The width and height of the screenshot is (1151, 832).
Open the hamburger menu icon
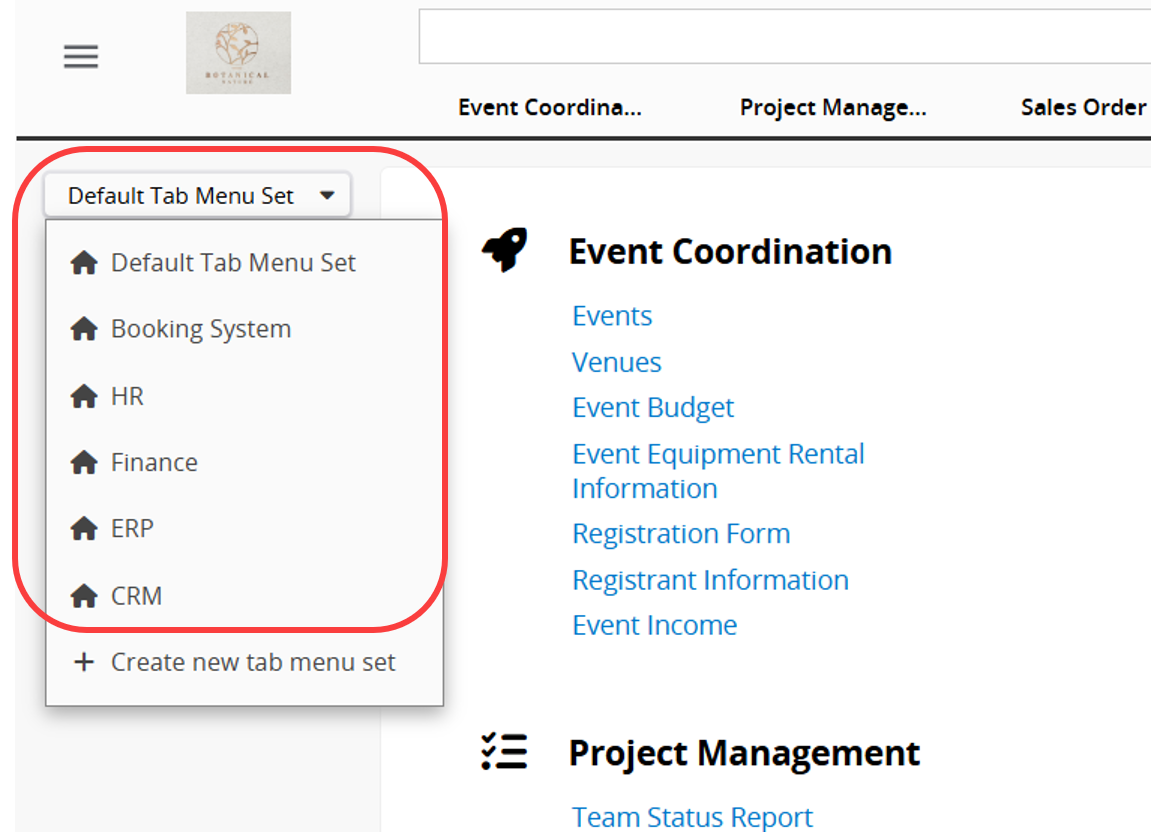(81, 56)
